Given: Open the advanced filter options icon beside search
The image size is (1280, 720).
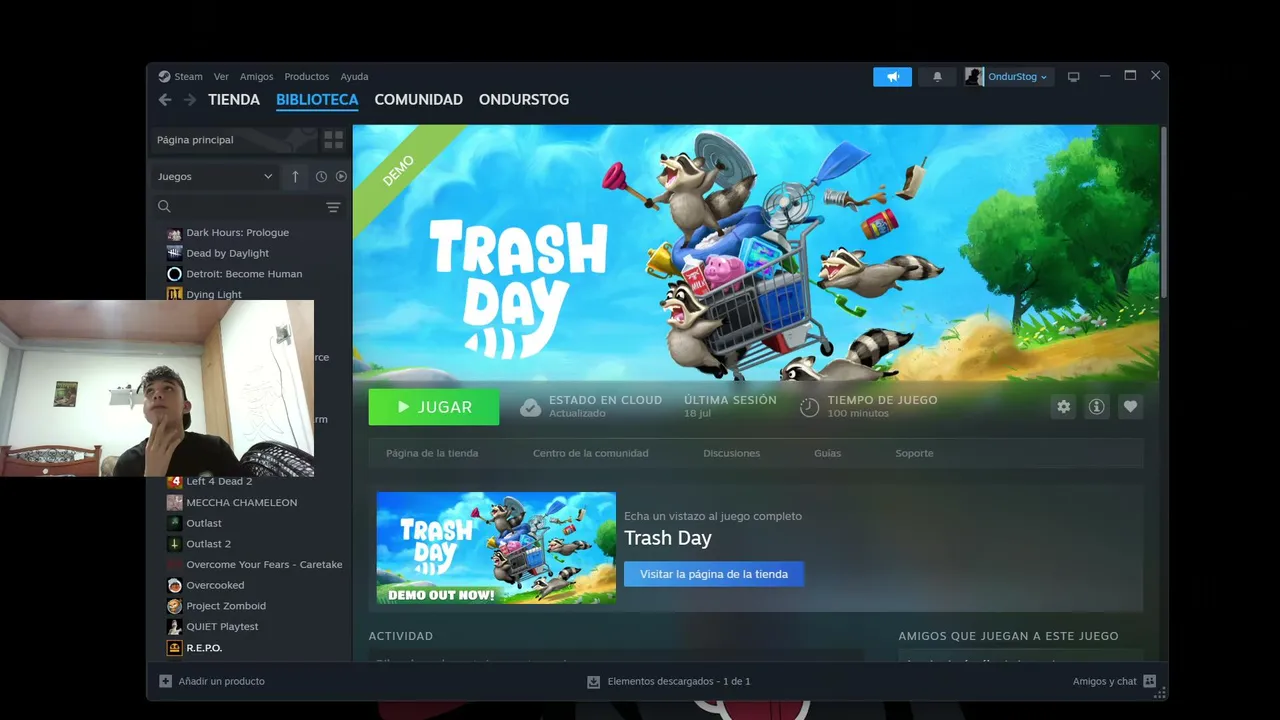Looking at the screenshot, I should pos(333,207).
